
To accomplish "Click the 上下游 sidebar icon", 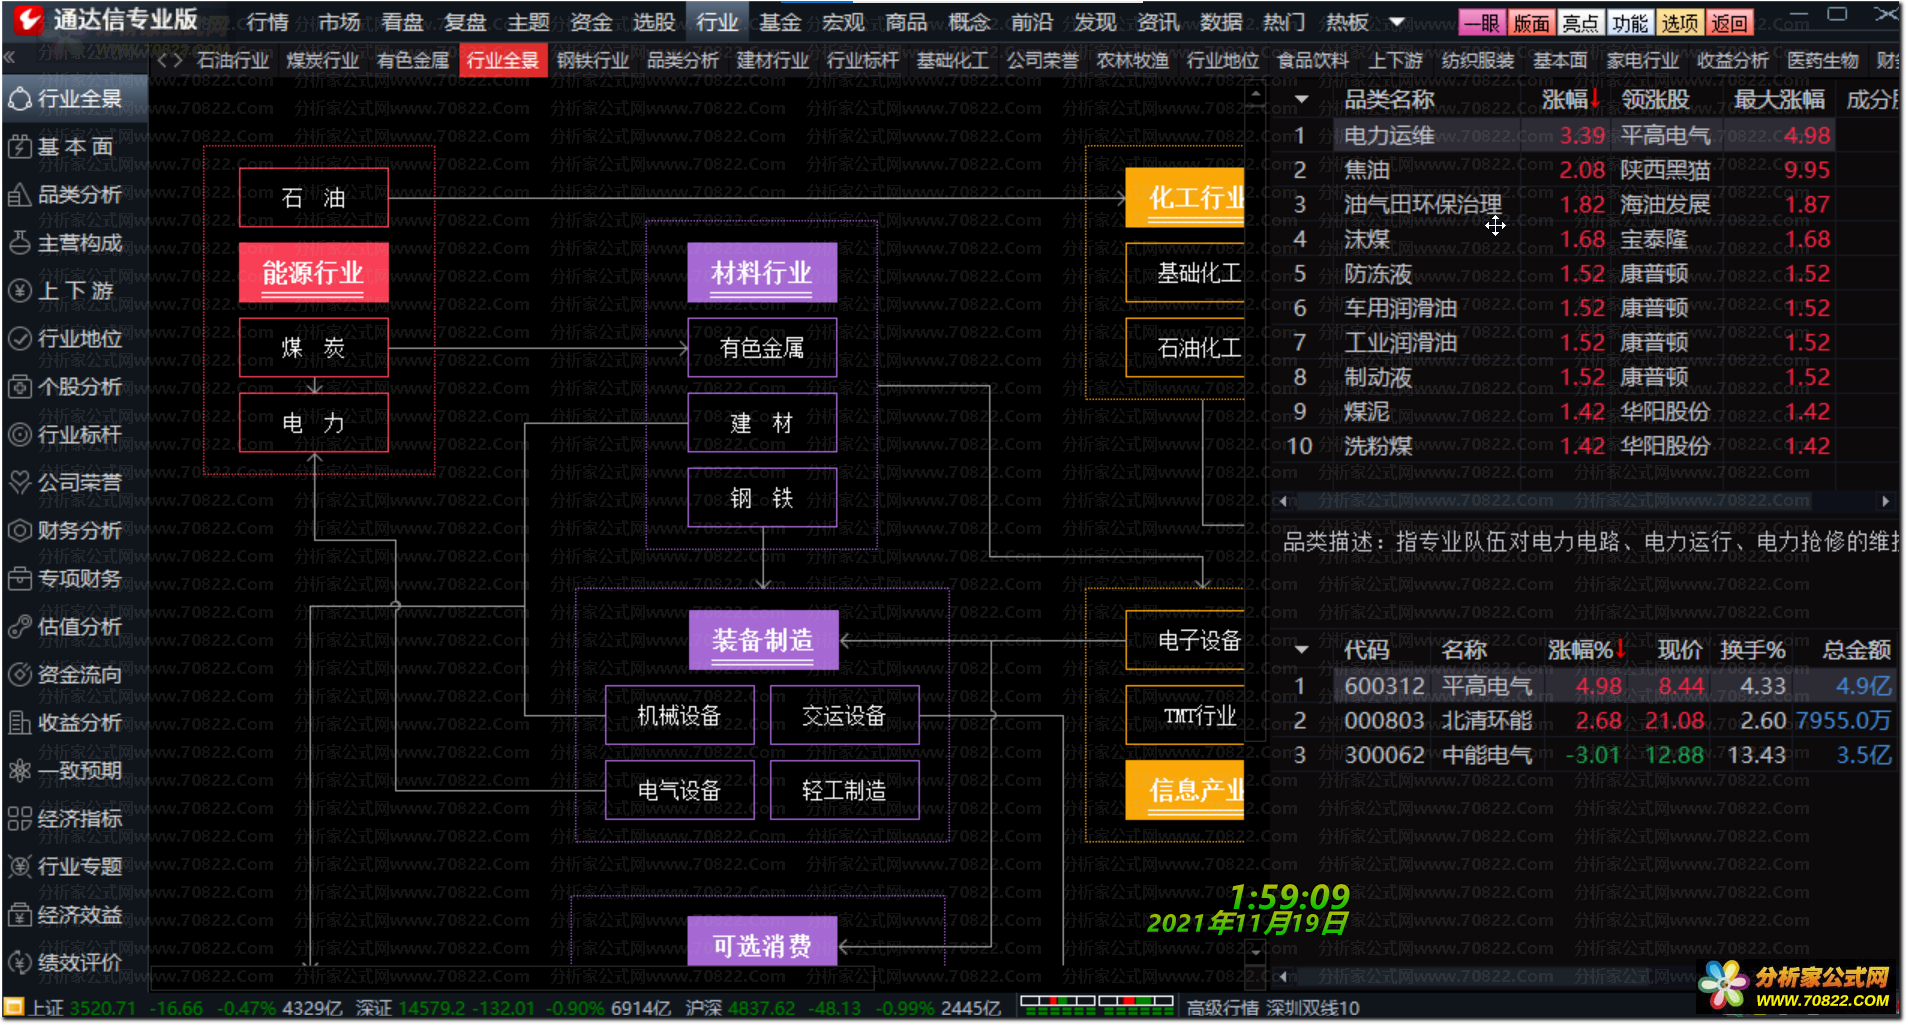I will (19, 291).
